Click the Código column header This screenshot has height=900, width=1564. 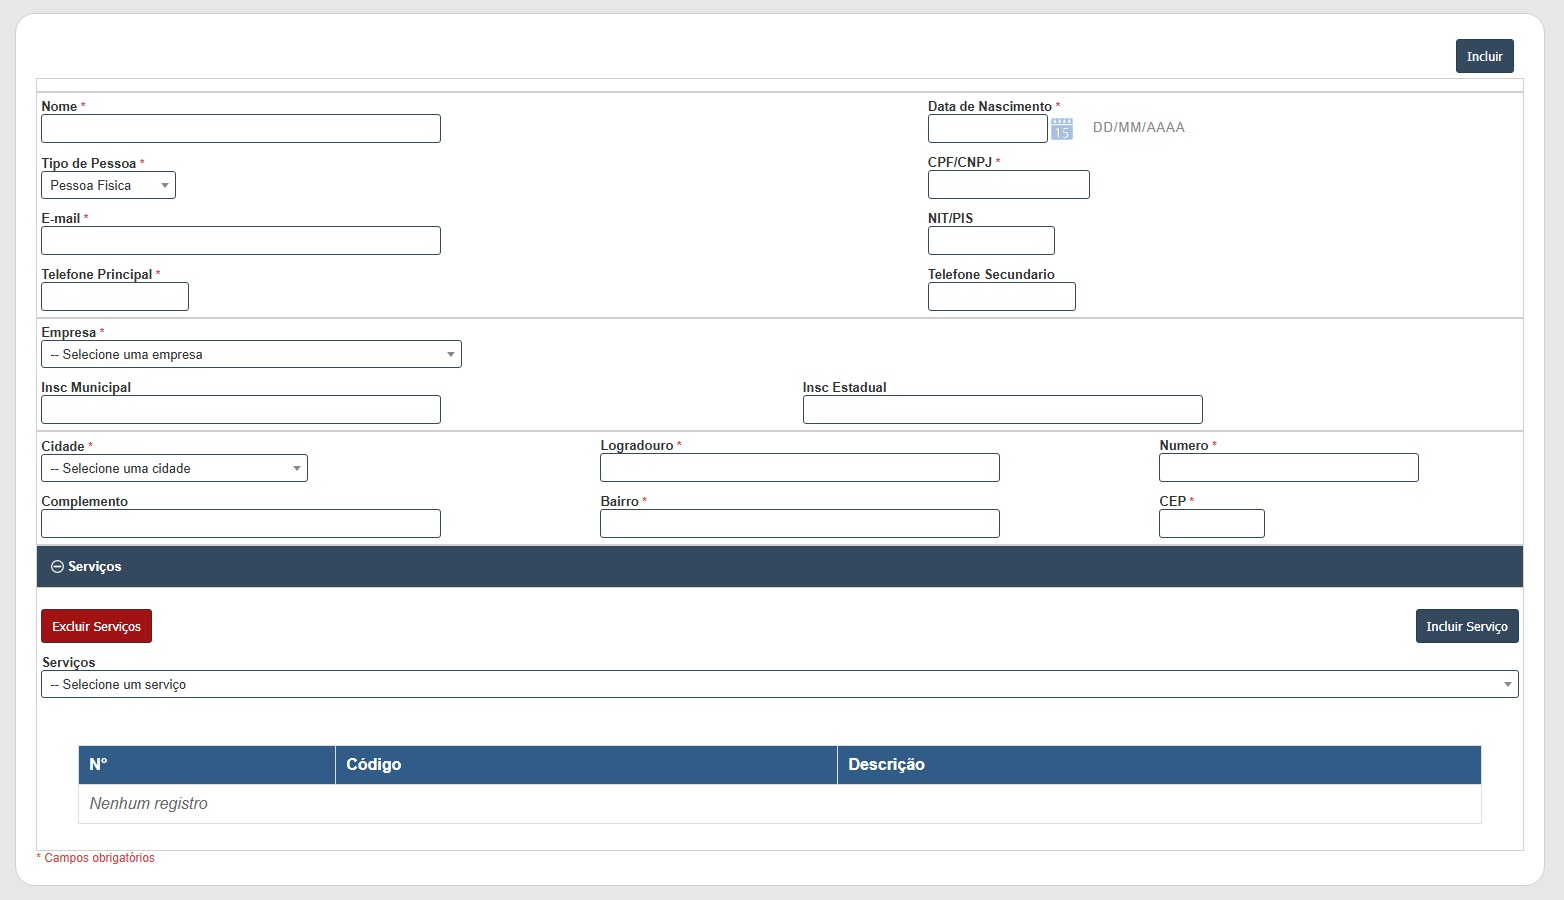pos(586,765)
